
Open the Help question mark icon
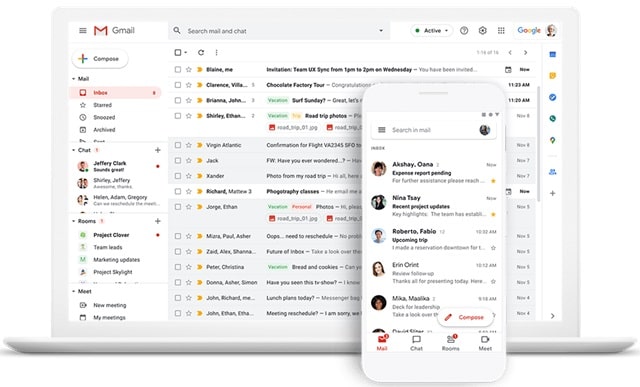coord(464,31)
